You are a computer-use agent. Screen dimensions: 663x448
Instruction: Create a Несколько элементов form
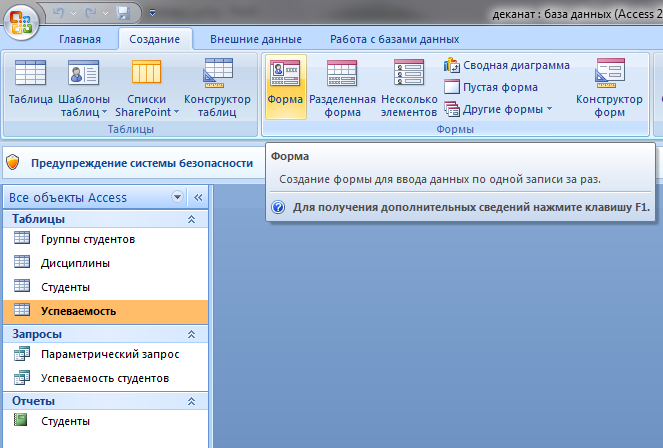click(408, 88)
